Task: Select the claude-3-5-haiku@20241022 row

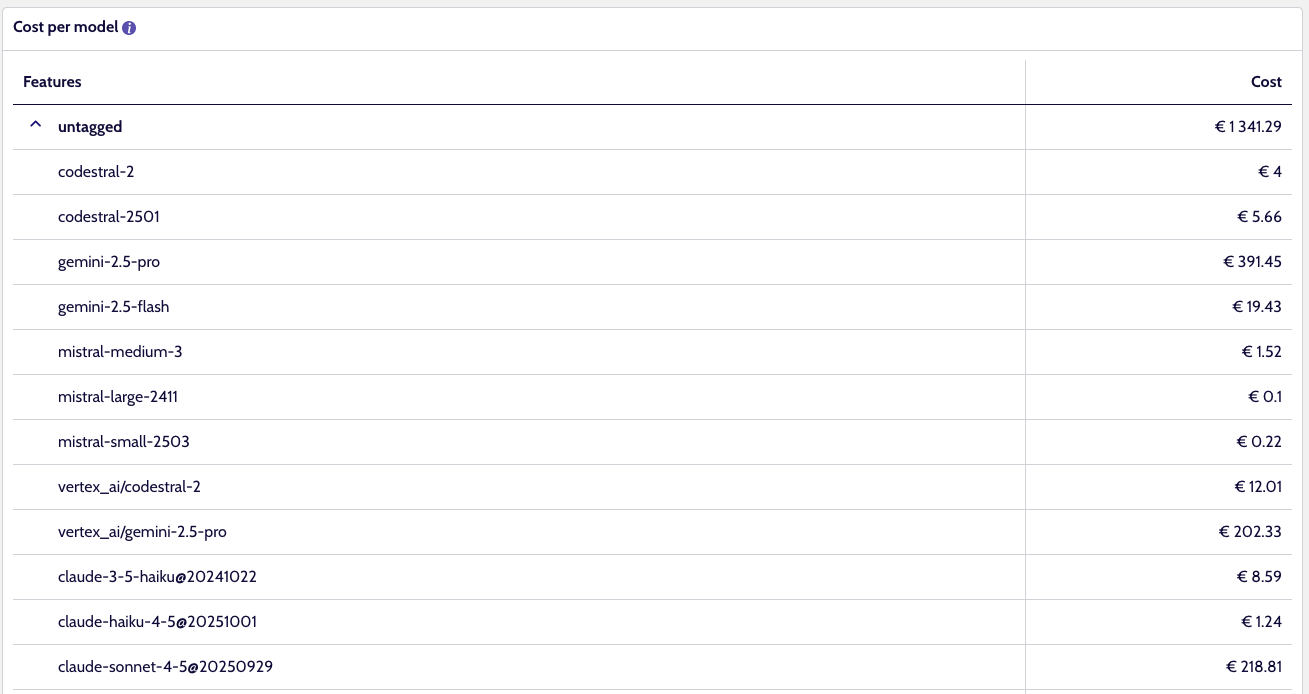Action: point(653,577)
